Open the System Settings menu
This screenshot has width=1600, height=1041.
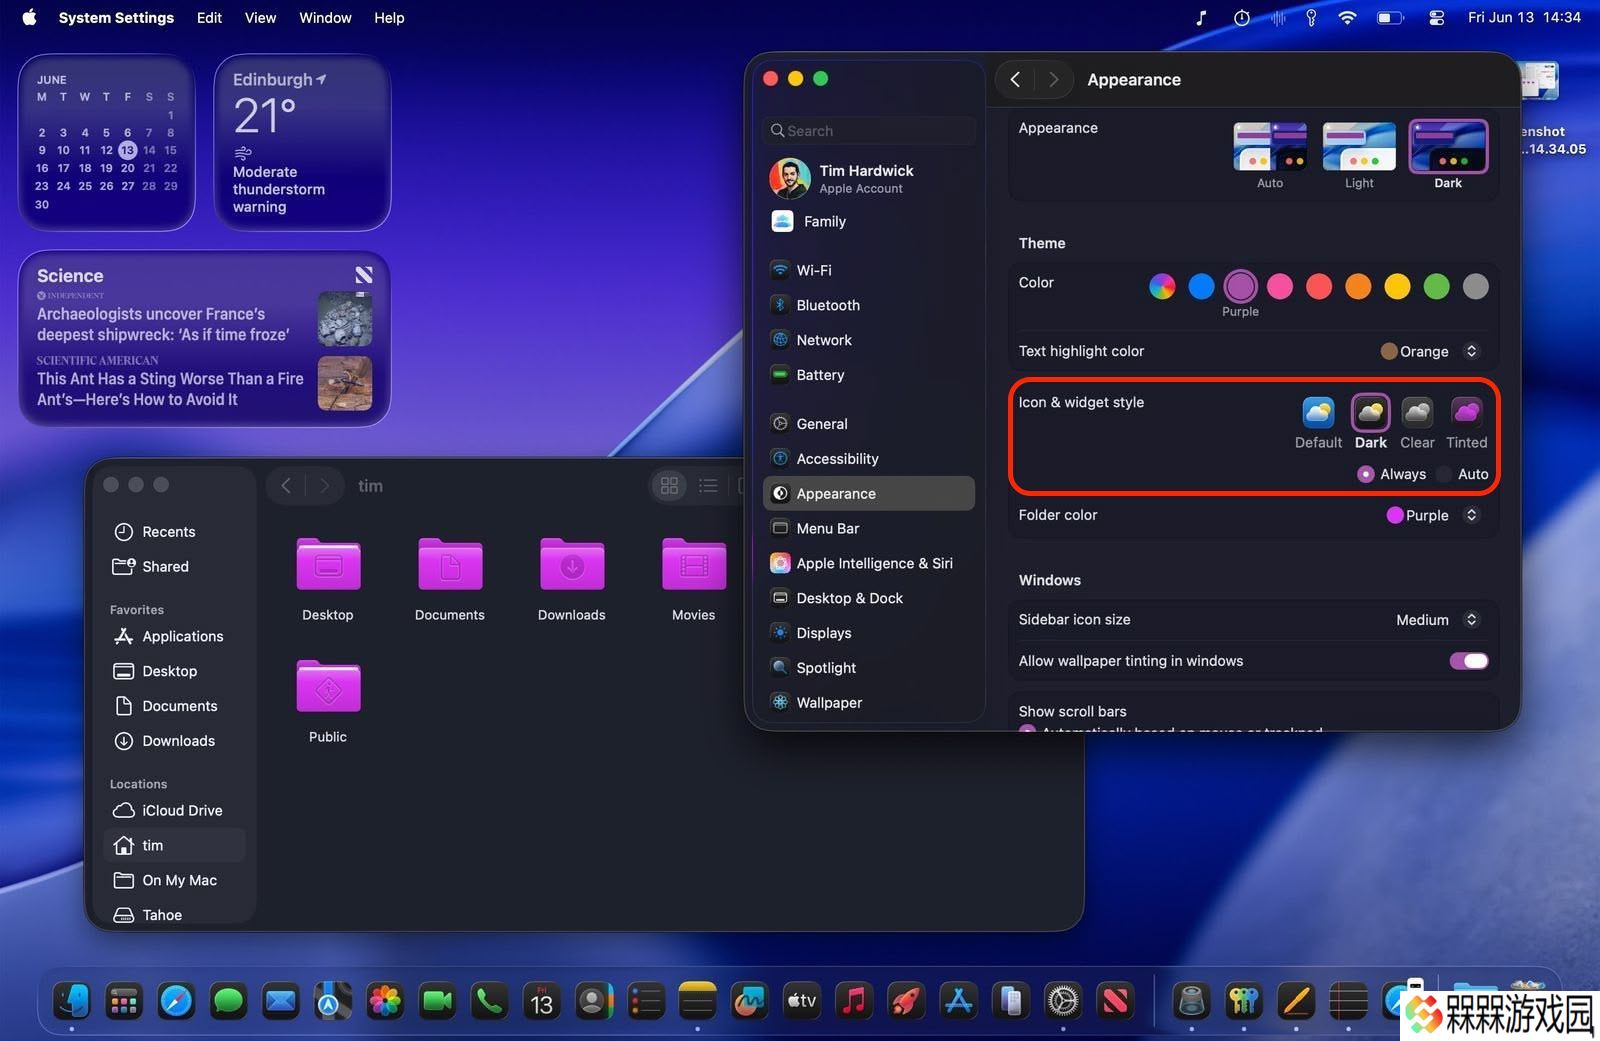[x=116, y=18]
